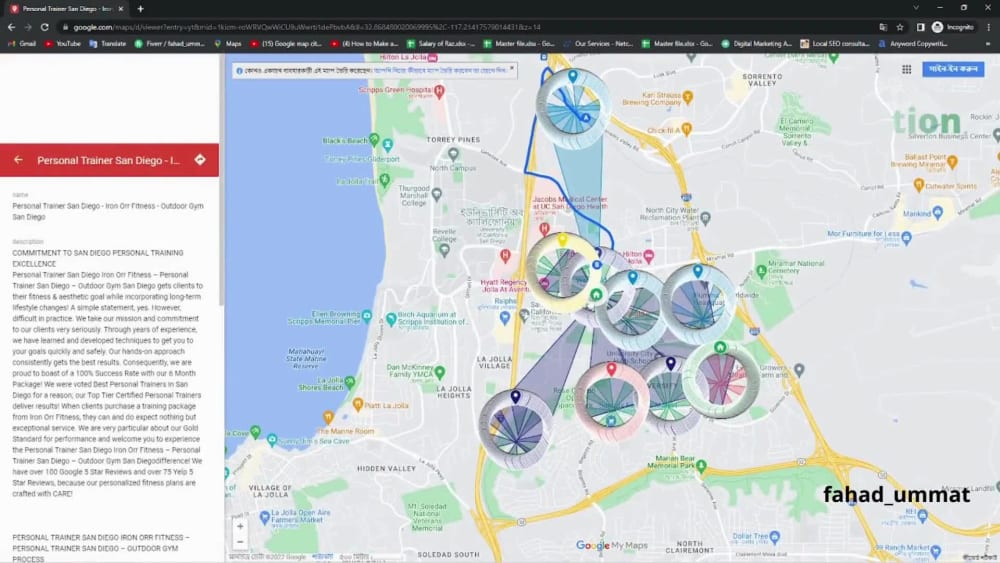Select the dark navy pin at bottom-left ring
This screenshot has height=563, width=1000.
coord(515,397)
